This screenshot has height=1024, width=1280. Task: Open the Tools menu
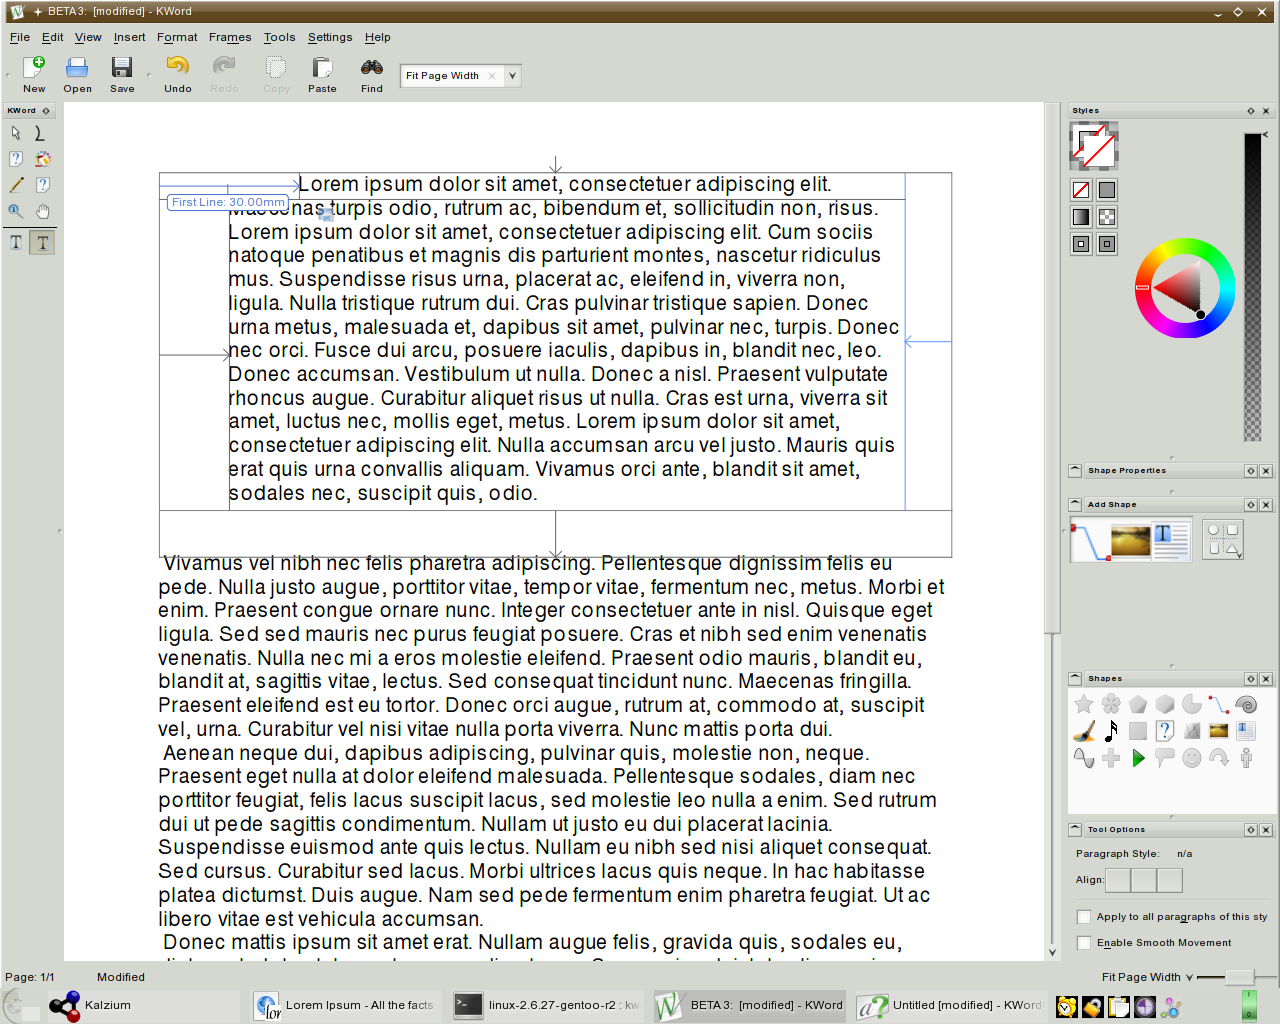[279, 37]
